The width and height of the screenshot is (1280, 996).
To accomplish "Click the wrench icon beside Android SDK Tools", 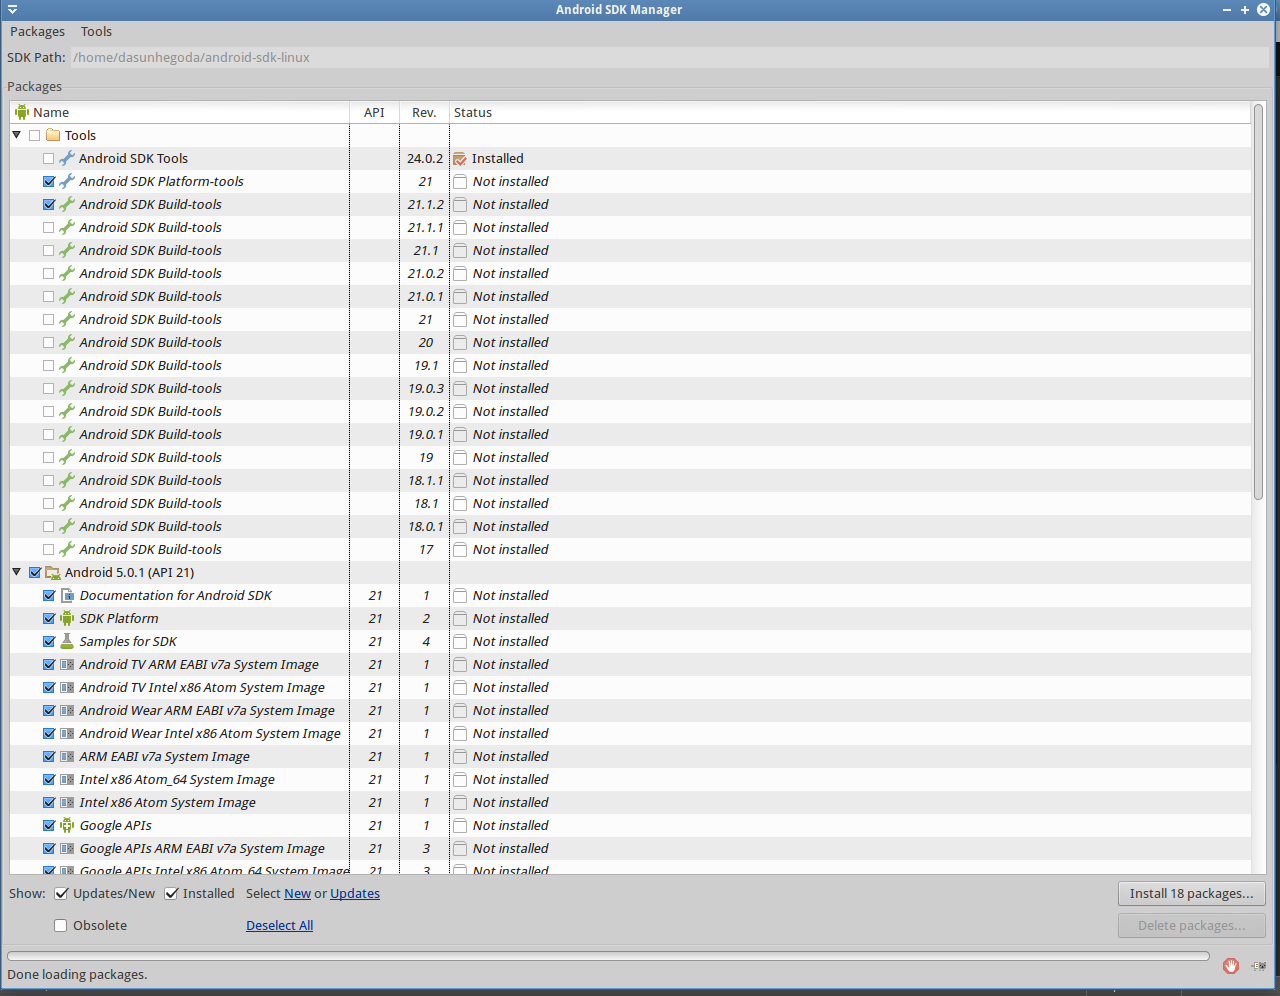I will tap(67, 158).
